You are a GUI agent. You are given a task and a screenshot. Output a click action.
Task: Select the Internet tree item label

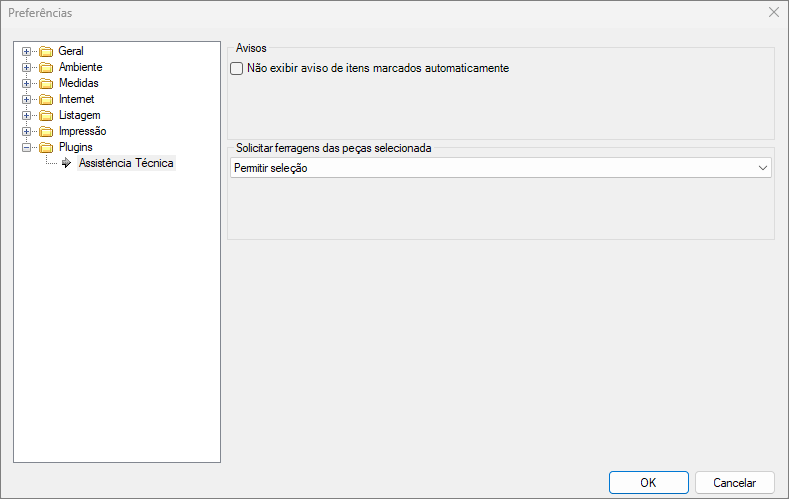click(x=77, y=99)
